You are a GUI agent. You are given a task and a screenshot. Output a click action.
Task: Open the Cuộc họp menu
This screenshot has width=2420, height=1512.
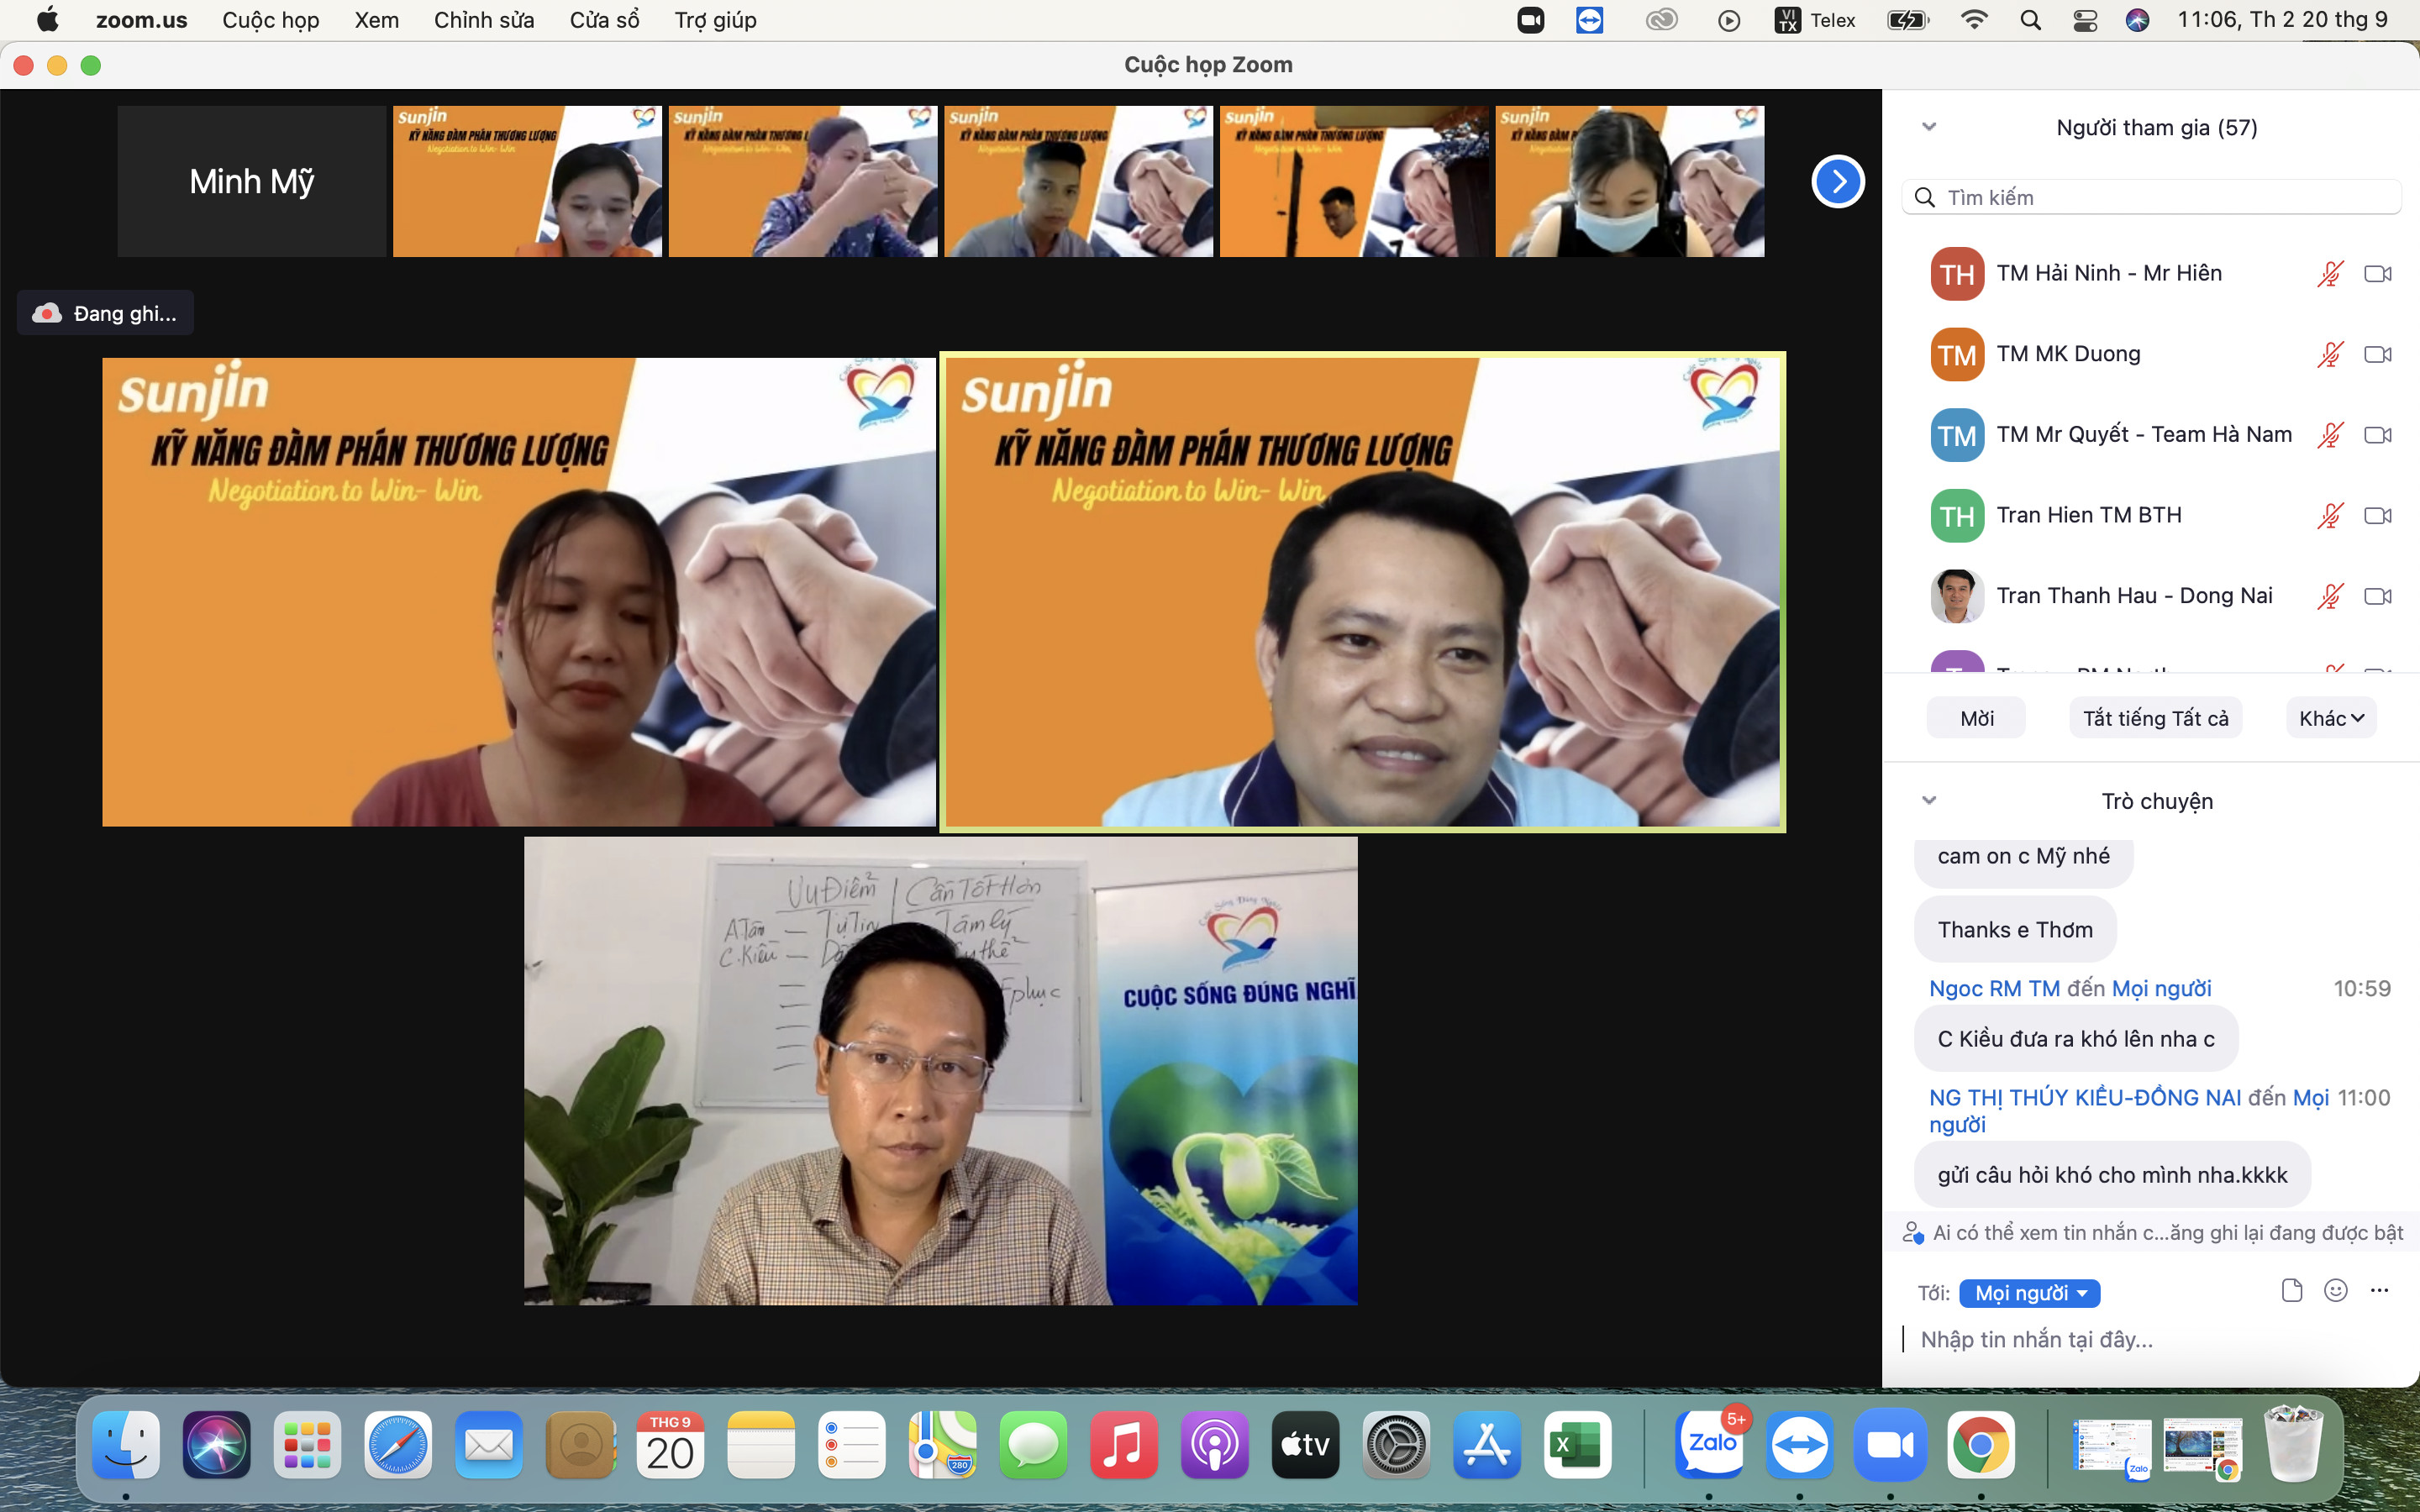(270, 20)
